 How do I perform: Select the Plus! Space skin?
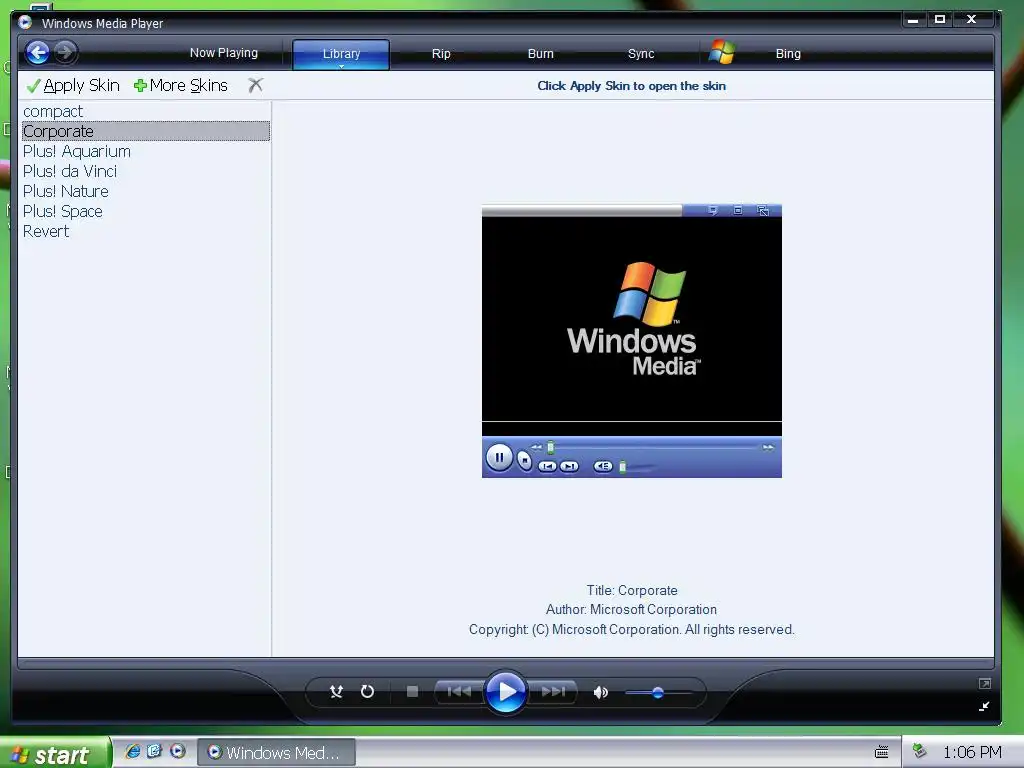(x=146, y=212)
